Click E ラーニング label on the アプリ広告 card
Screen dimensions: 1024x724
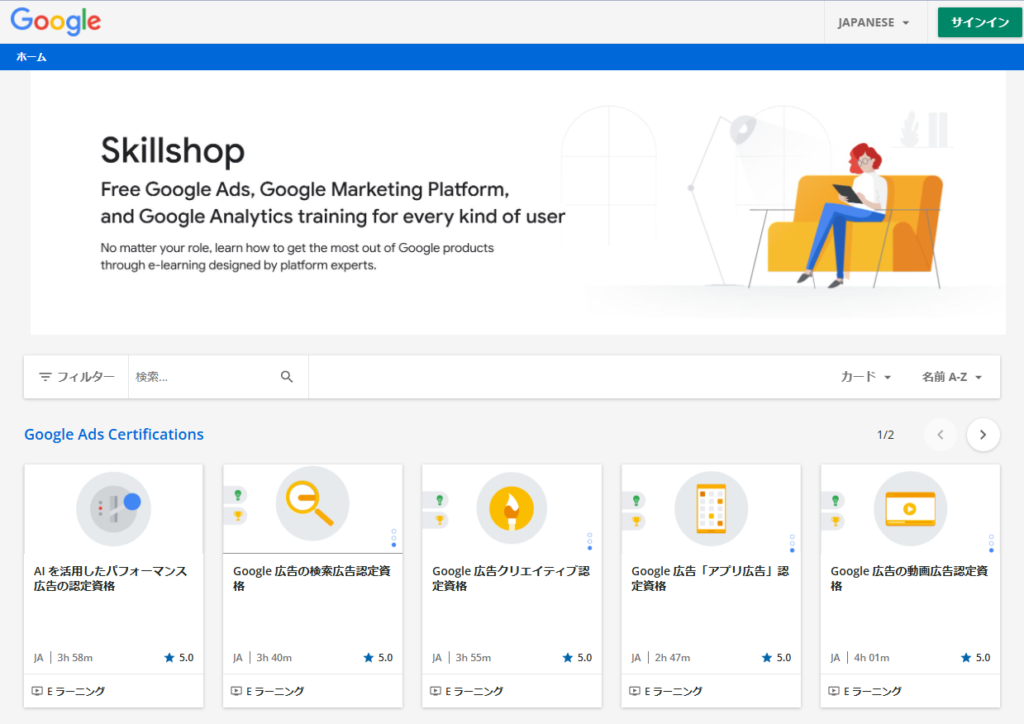673,691
